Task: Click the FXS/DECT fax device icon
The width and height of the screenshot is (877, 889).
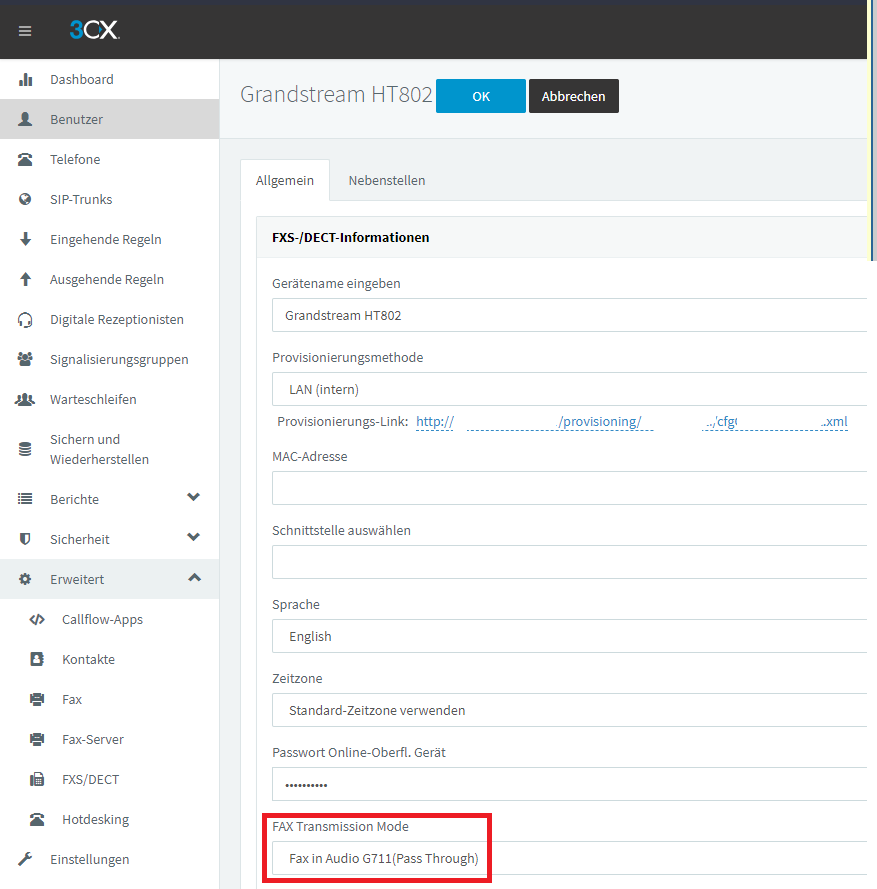Action: [37, 780]
